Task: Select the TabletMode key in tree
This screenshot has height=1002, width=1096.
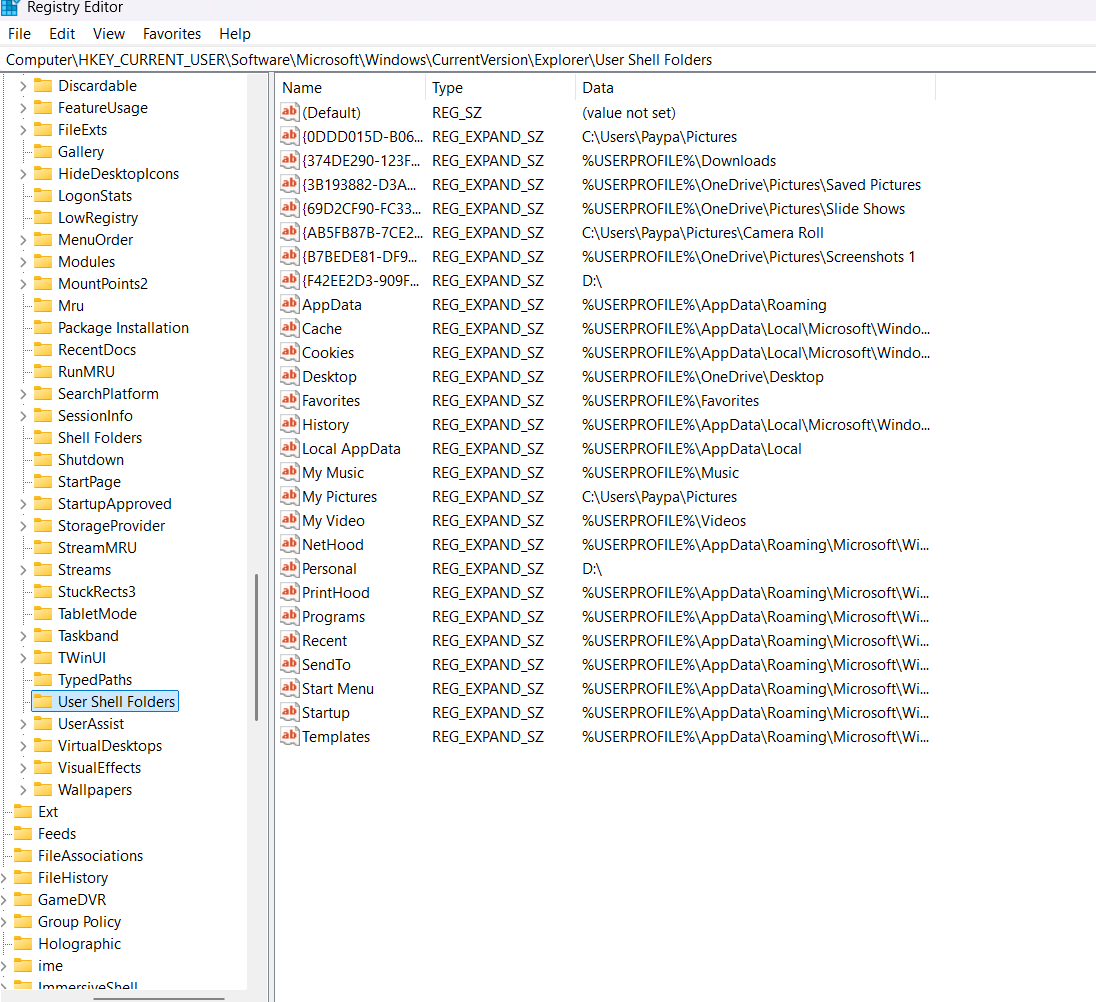Action: pyautogui.click(x=97, y=613)
